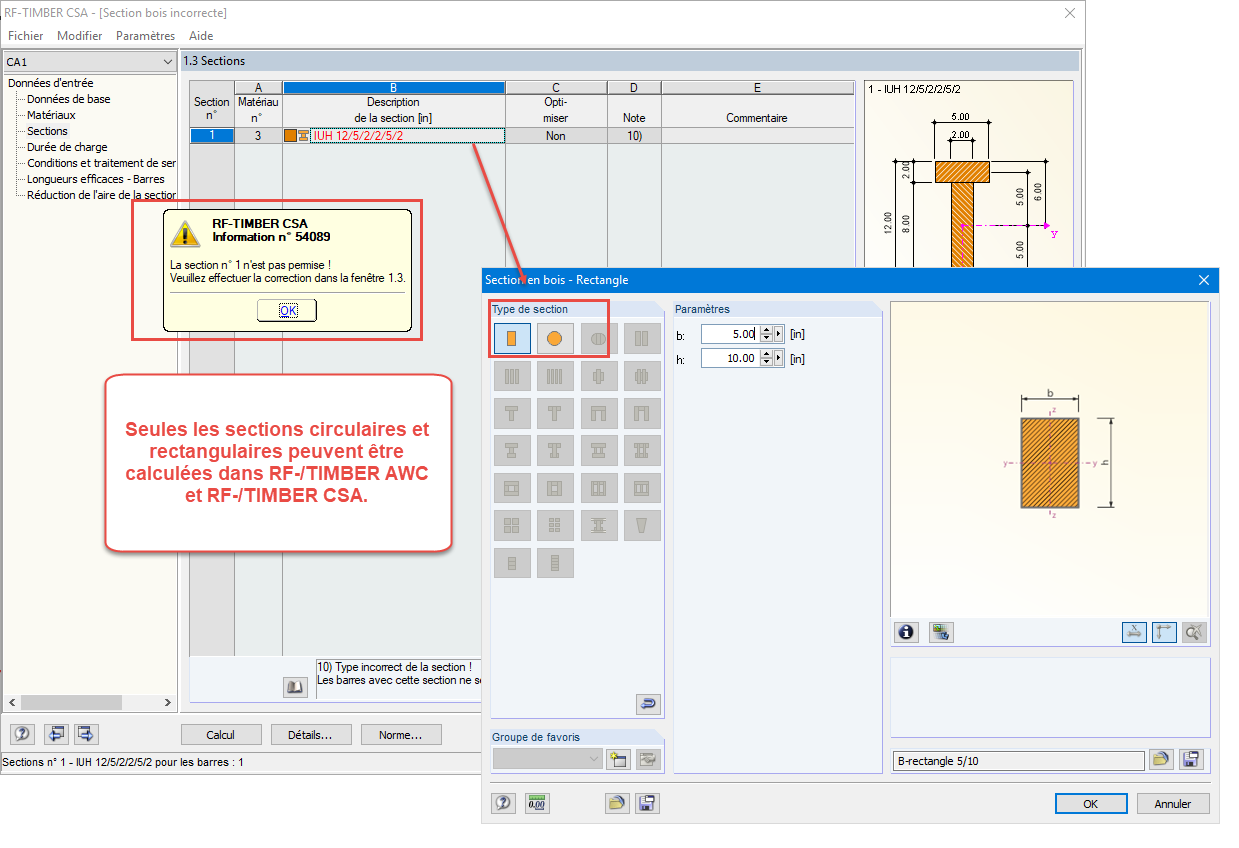This screenshot has width=1239, height=848.
Task: Click the section info icon in the dialog
Action: click(906, 632)
